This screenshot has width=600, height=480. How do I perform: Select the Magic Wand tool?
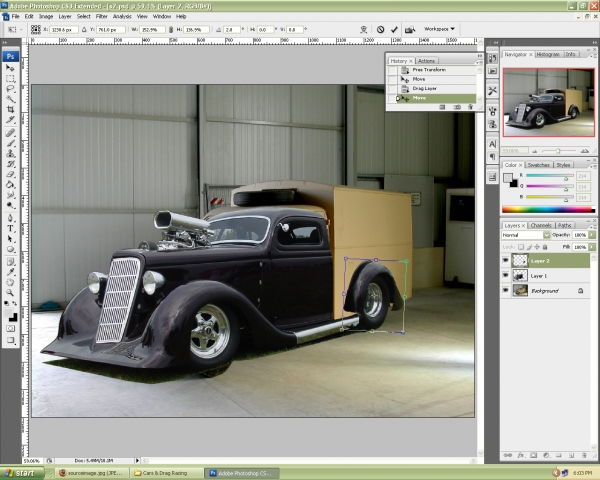point(10,99)
